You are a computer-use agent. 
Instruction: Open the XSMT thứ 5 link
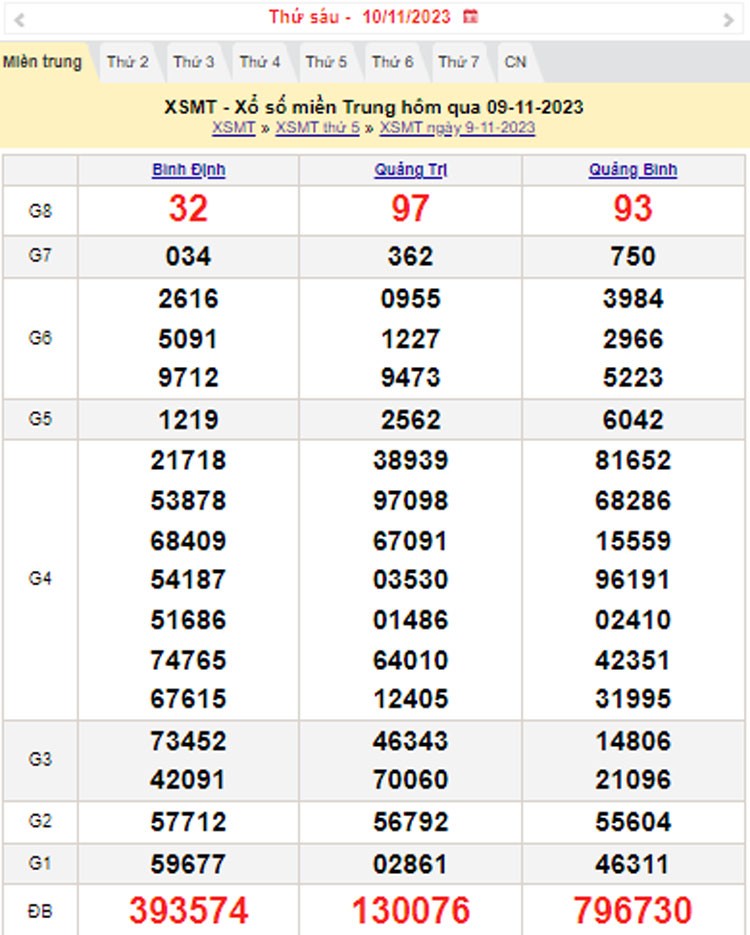(x=317, y=128)
